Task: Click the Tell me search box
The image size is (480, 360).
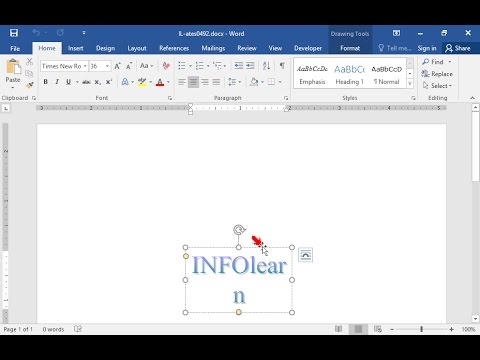Action: 395,48
